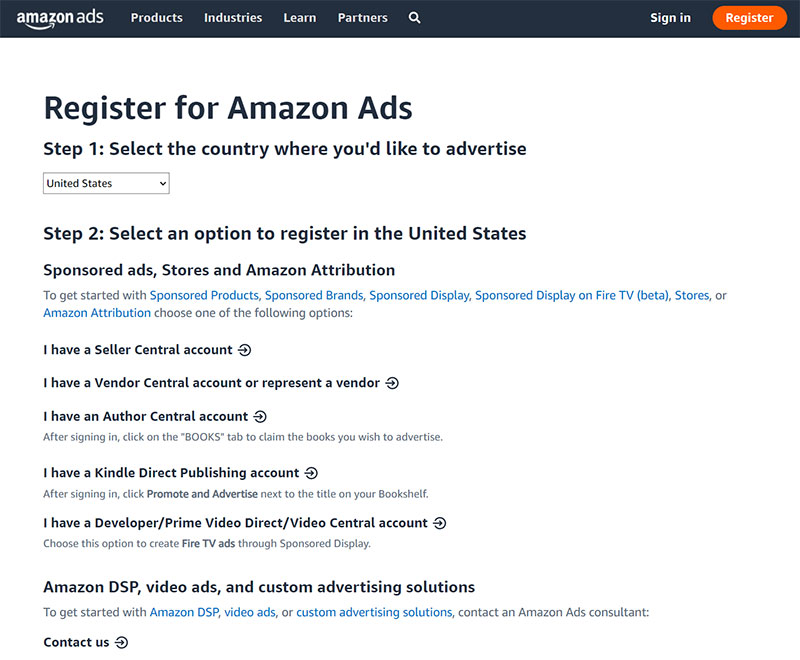This screenshot has height=660, width=800.
Task: Click the Sign in link
Action: pos(670,18)
